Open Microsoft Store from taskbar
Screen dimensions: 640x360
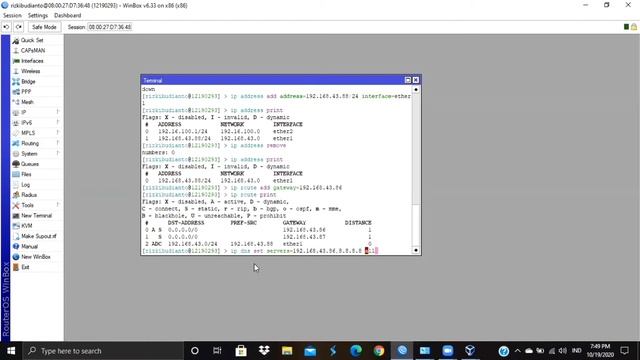click(241, 351)
